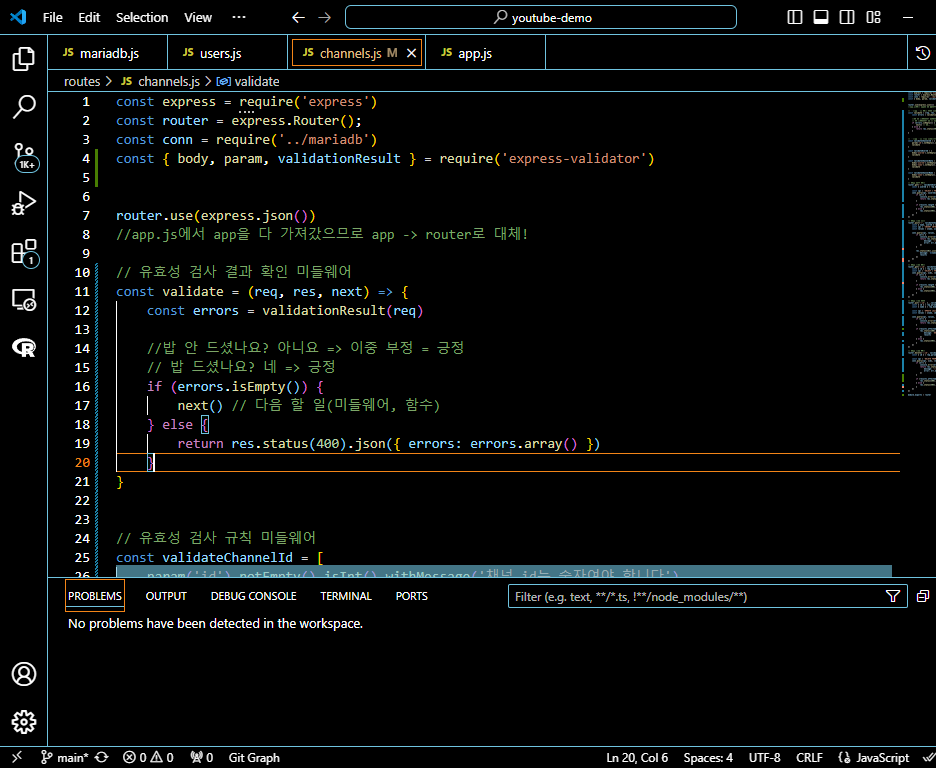The height and width of the screenshot is (768, 936).
Task: Click the main* git branch indicator
Action: [x=64, y=757]
